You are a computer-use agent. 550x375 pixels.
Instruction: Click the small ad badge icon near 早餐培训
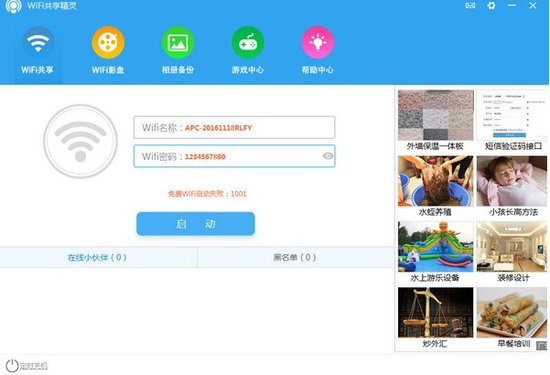tap(541, 346)
